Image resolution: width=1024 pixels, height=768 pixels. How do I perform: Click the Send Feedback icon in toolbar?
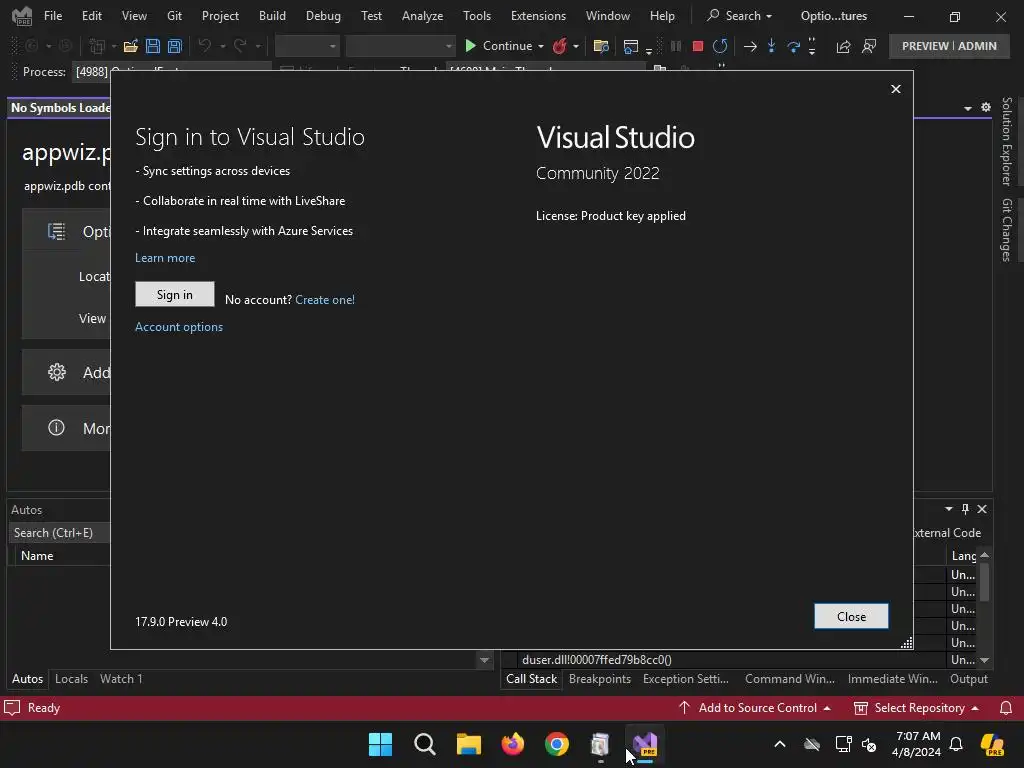(869, 46)
